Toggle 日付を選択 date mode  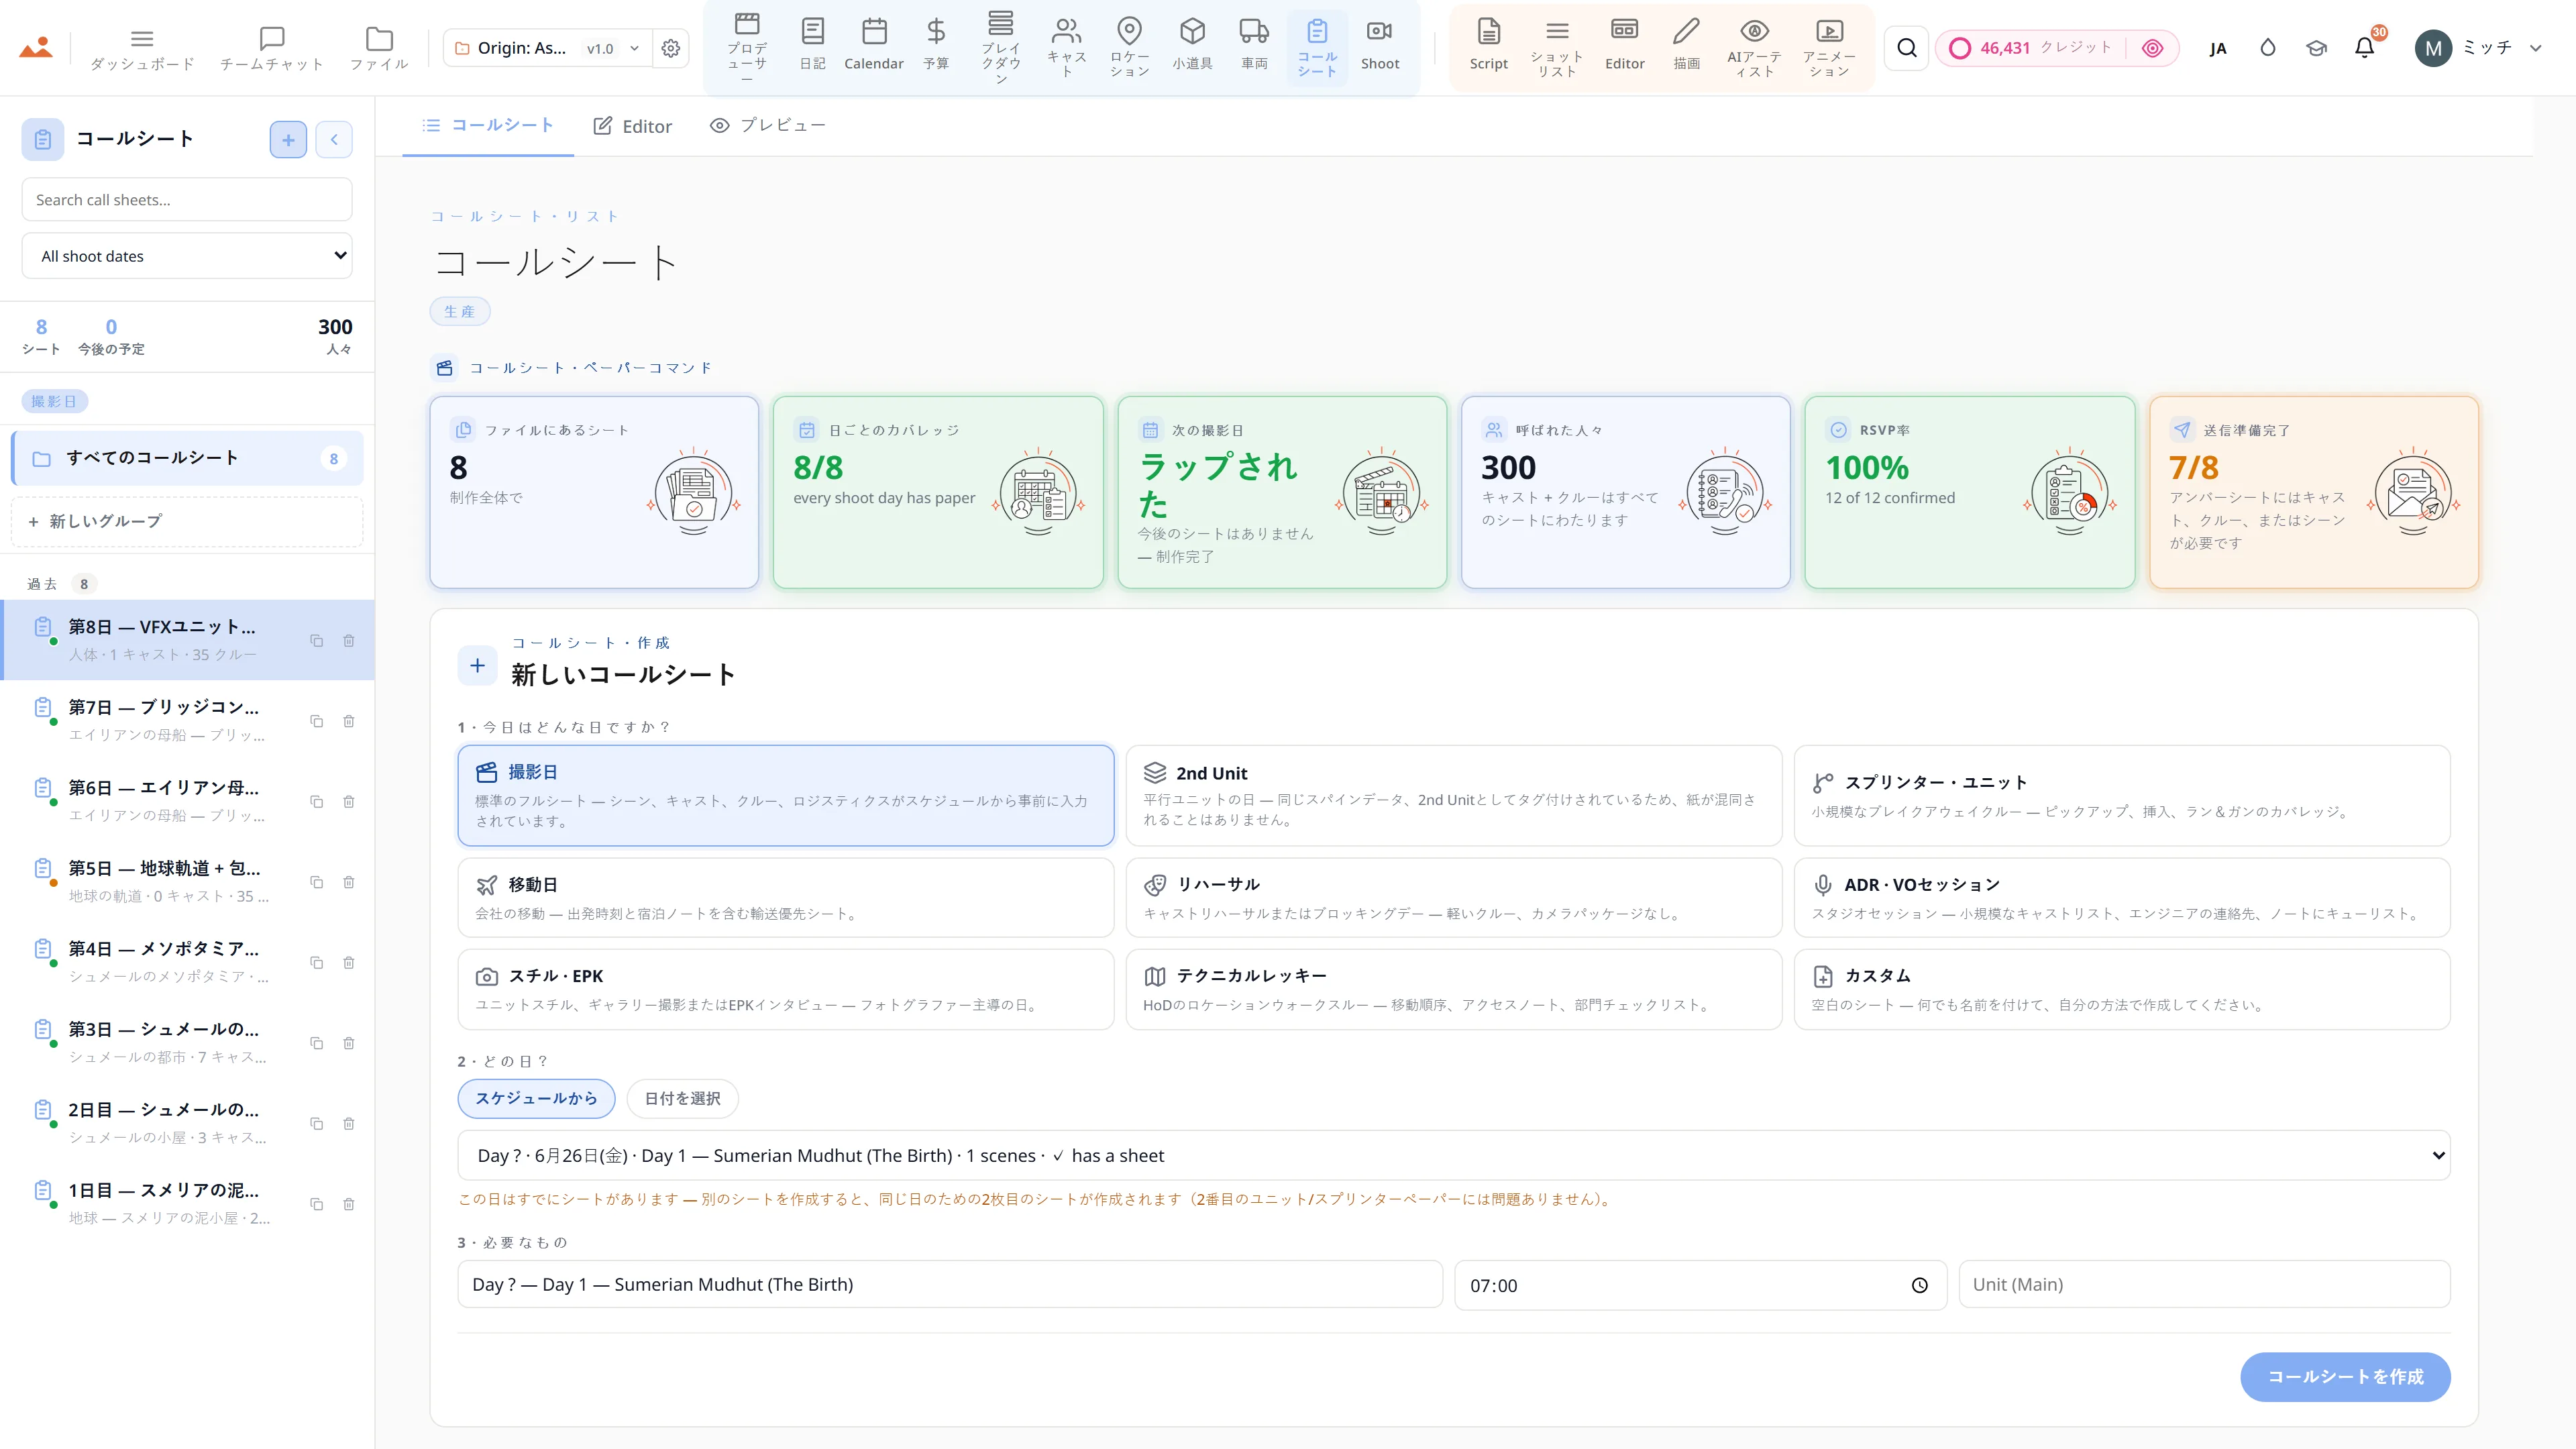click(x=682, y=1098)
